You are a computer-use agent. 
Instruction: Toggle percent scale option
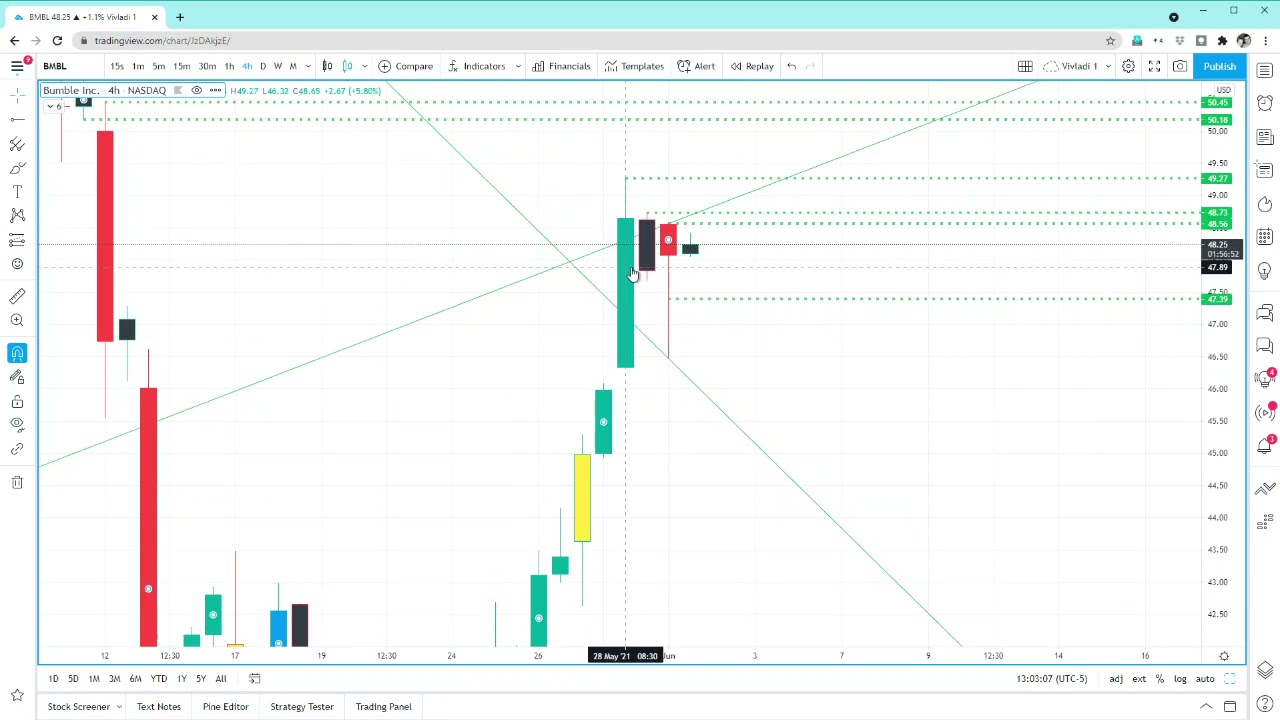point(1160,679)
